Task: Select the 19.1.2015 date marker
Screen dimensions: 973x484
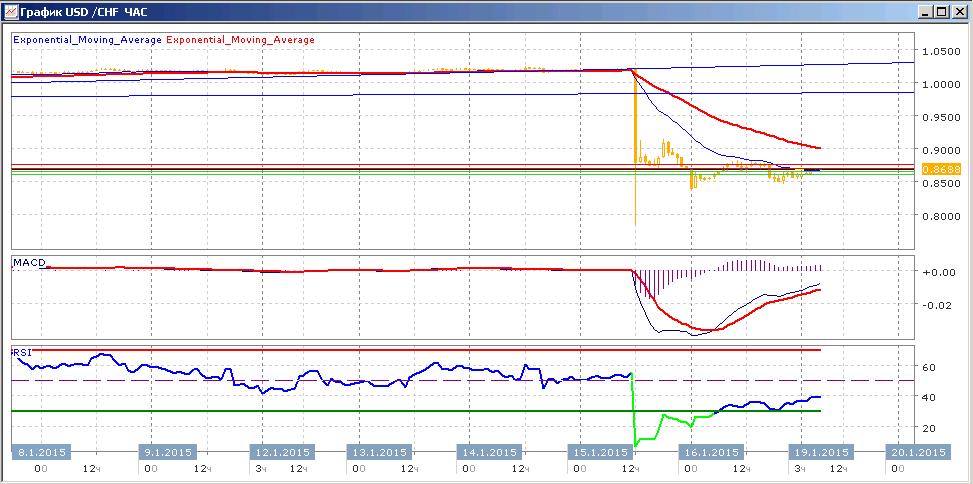Action: pyautogui.click(x=820, y=452)
